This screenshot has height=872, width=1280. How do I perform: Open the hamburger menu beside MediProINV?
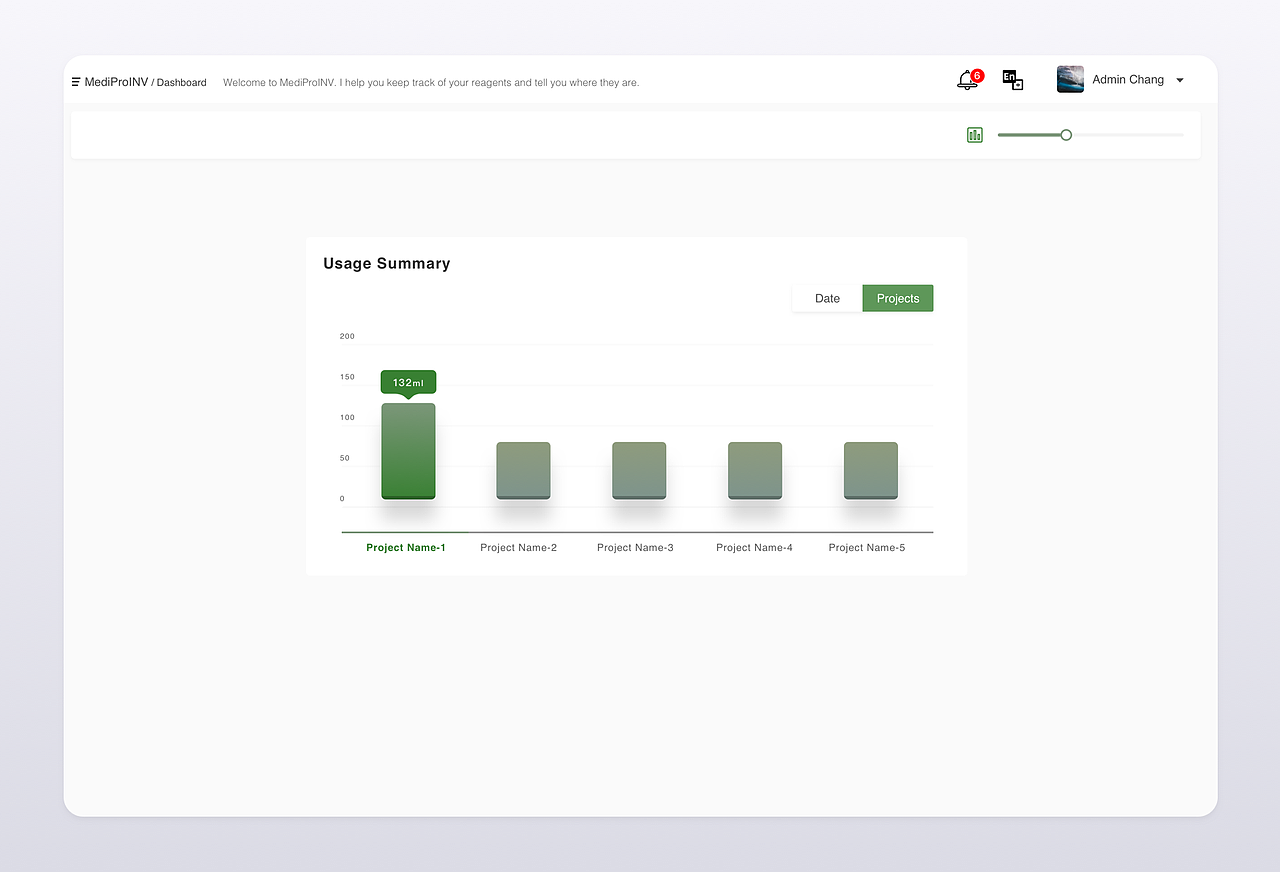point(76,82)
